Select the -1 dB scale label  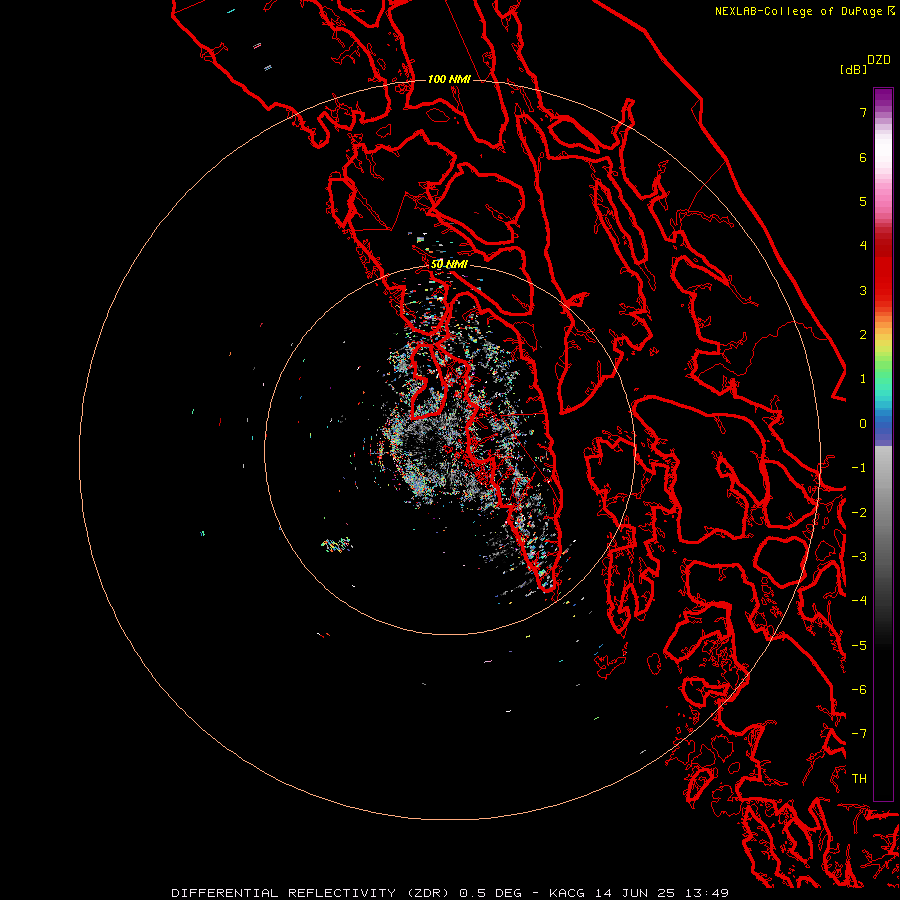coord(859,468)
